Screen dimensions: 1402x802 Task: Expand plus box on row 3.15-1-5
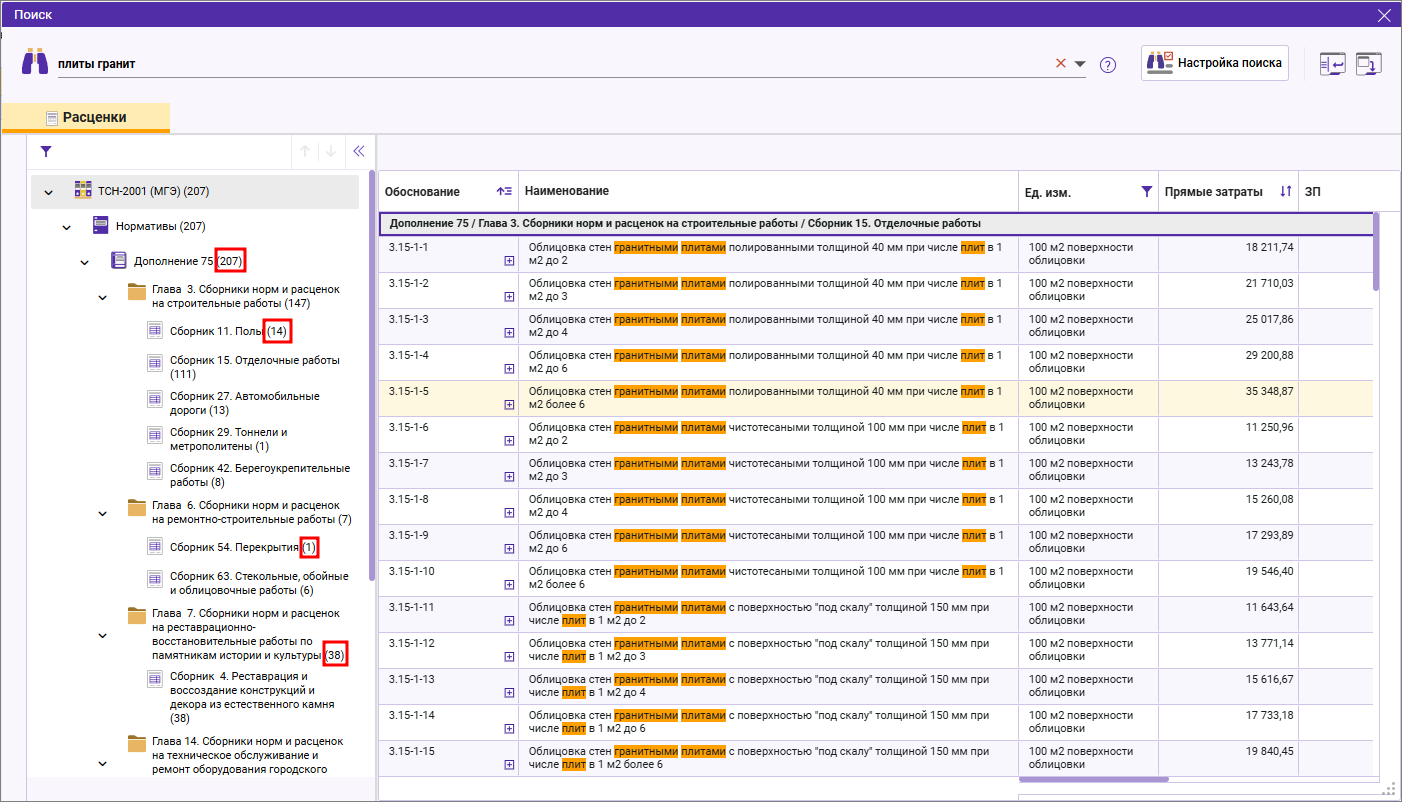click(x=509, y=405)
